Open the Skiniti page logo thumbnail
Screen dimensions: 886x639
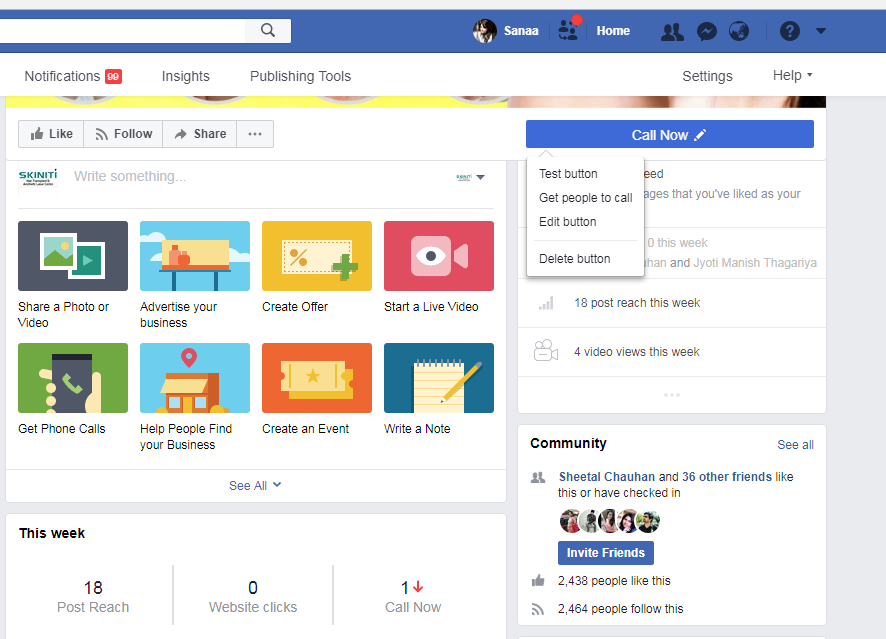point(38,177)
